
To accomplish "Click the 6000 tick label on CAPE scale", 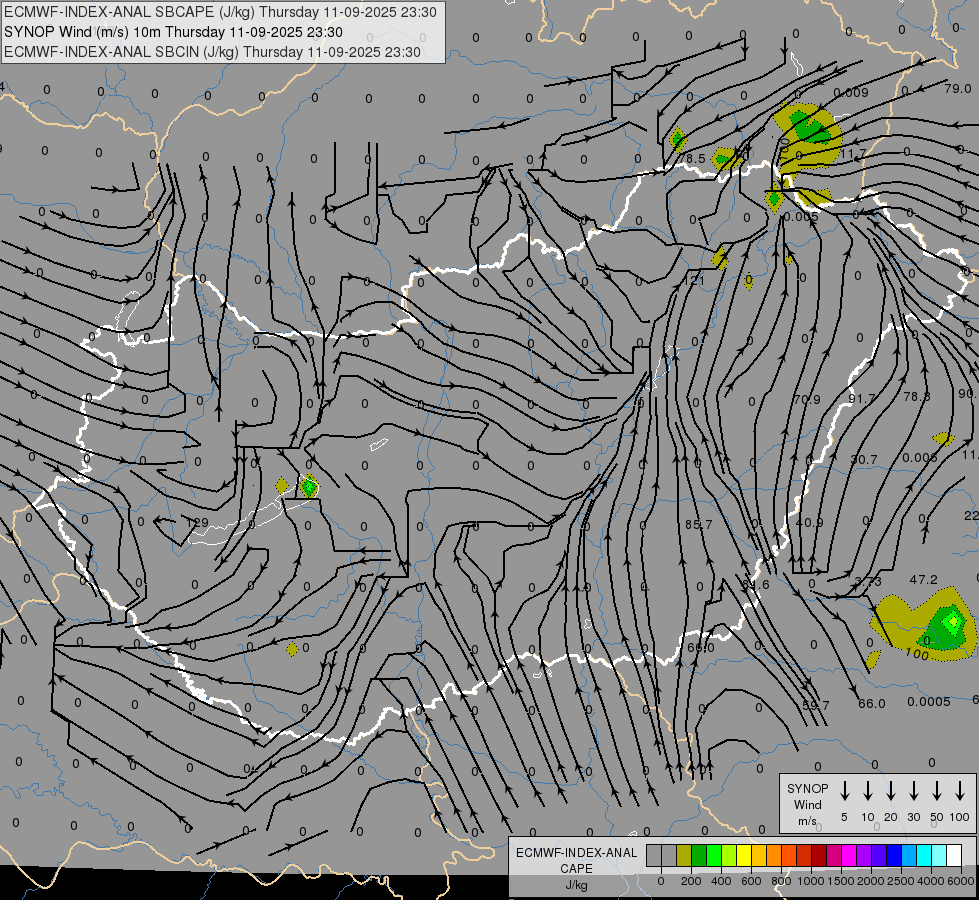I will [961, 881].
